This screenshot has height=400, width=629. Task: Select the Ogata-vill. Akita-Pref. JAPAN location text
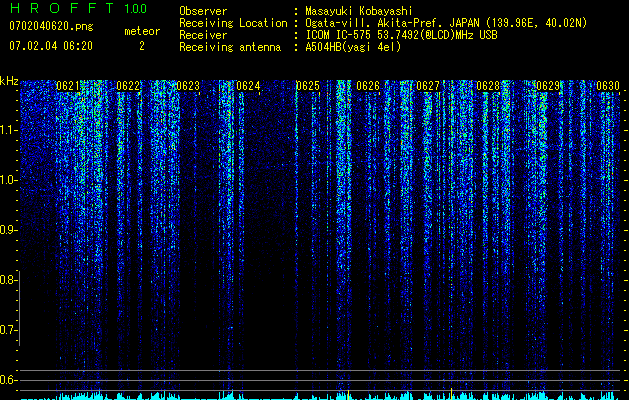pyautogui.click(x=446, y=23)
